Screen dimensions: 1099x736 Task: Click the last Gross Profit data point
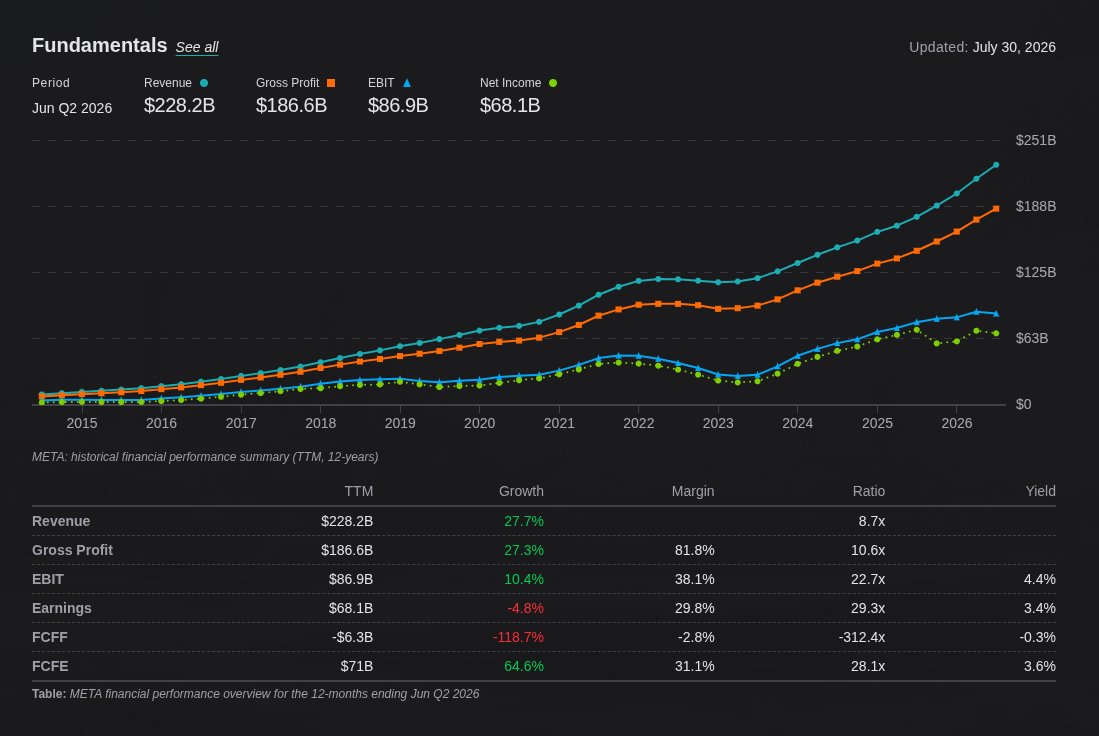coord(996,208)
